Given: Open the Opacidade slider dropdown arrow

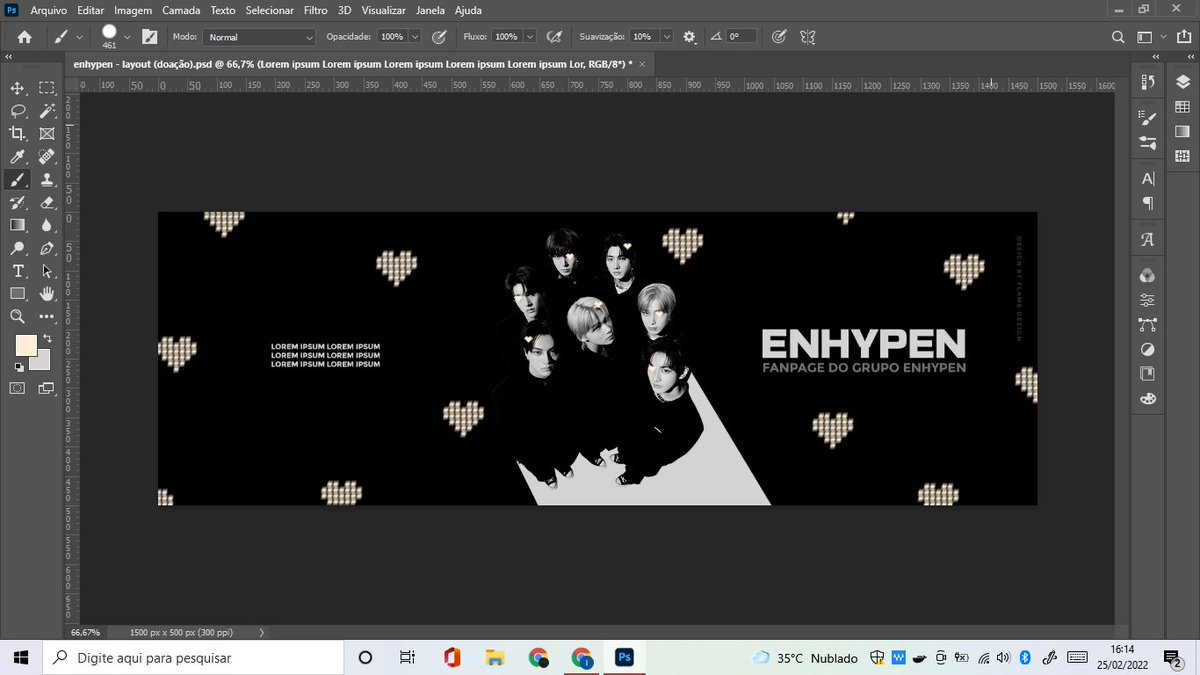Looking at the screenshot, I should [415, 36].
